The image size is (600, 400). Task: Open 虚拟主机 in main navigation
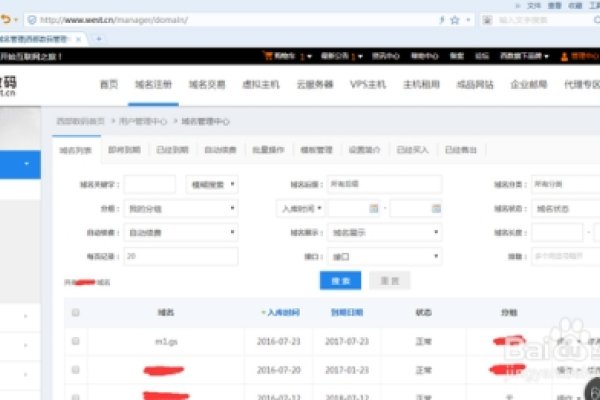[261, 84]
